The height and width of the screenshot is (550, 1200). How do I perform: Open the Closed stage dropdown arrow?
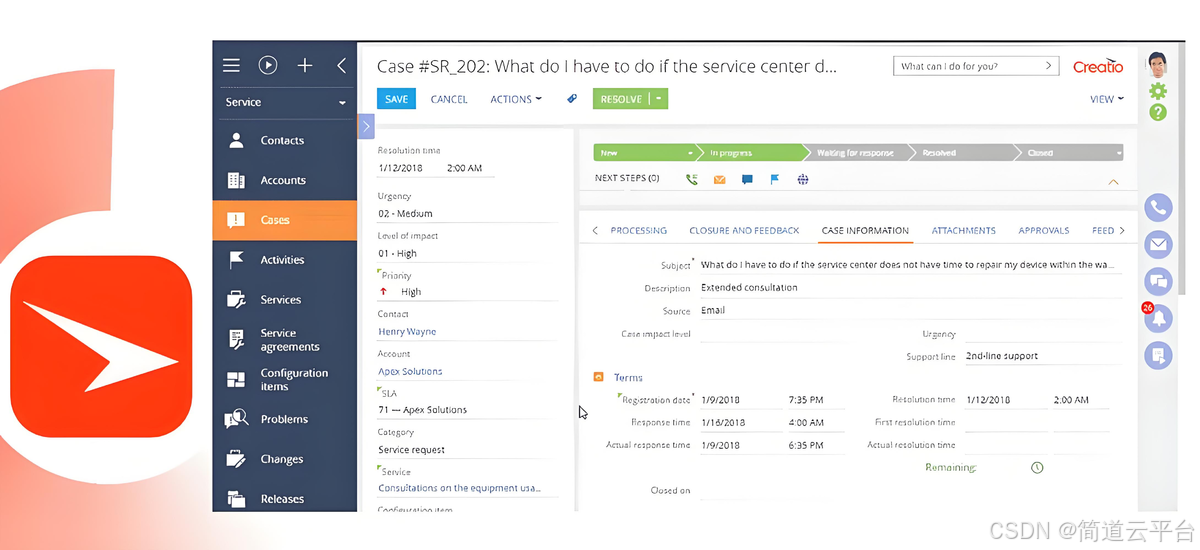1118,153
